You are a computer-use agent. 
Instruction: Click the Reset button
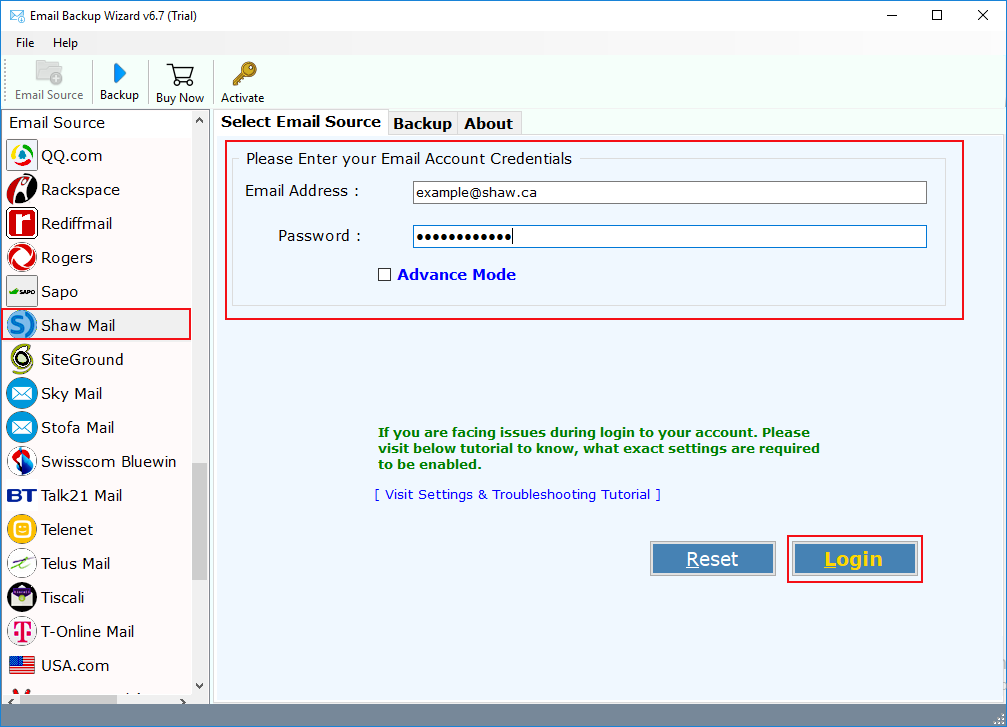pos(712,559)
